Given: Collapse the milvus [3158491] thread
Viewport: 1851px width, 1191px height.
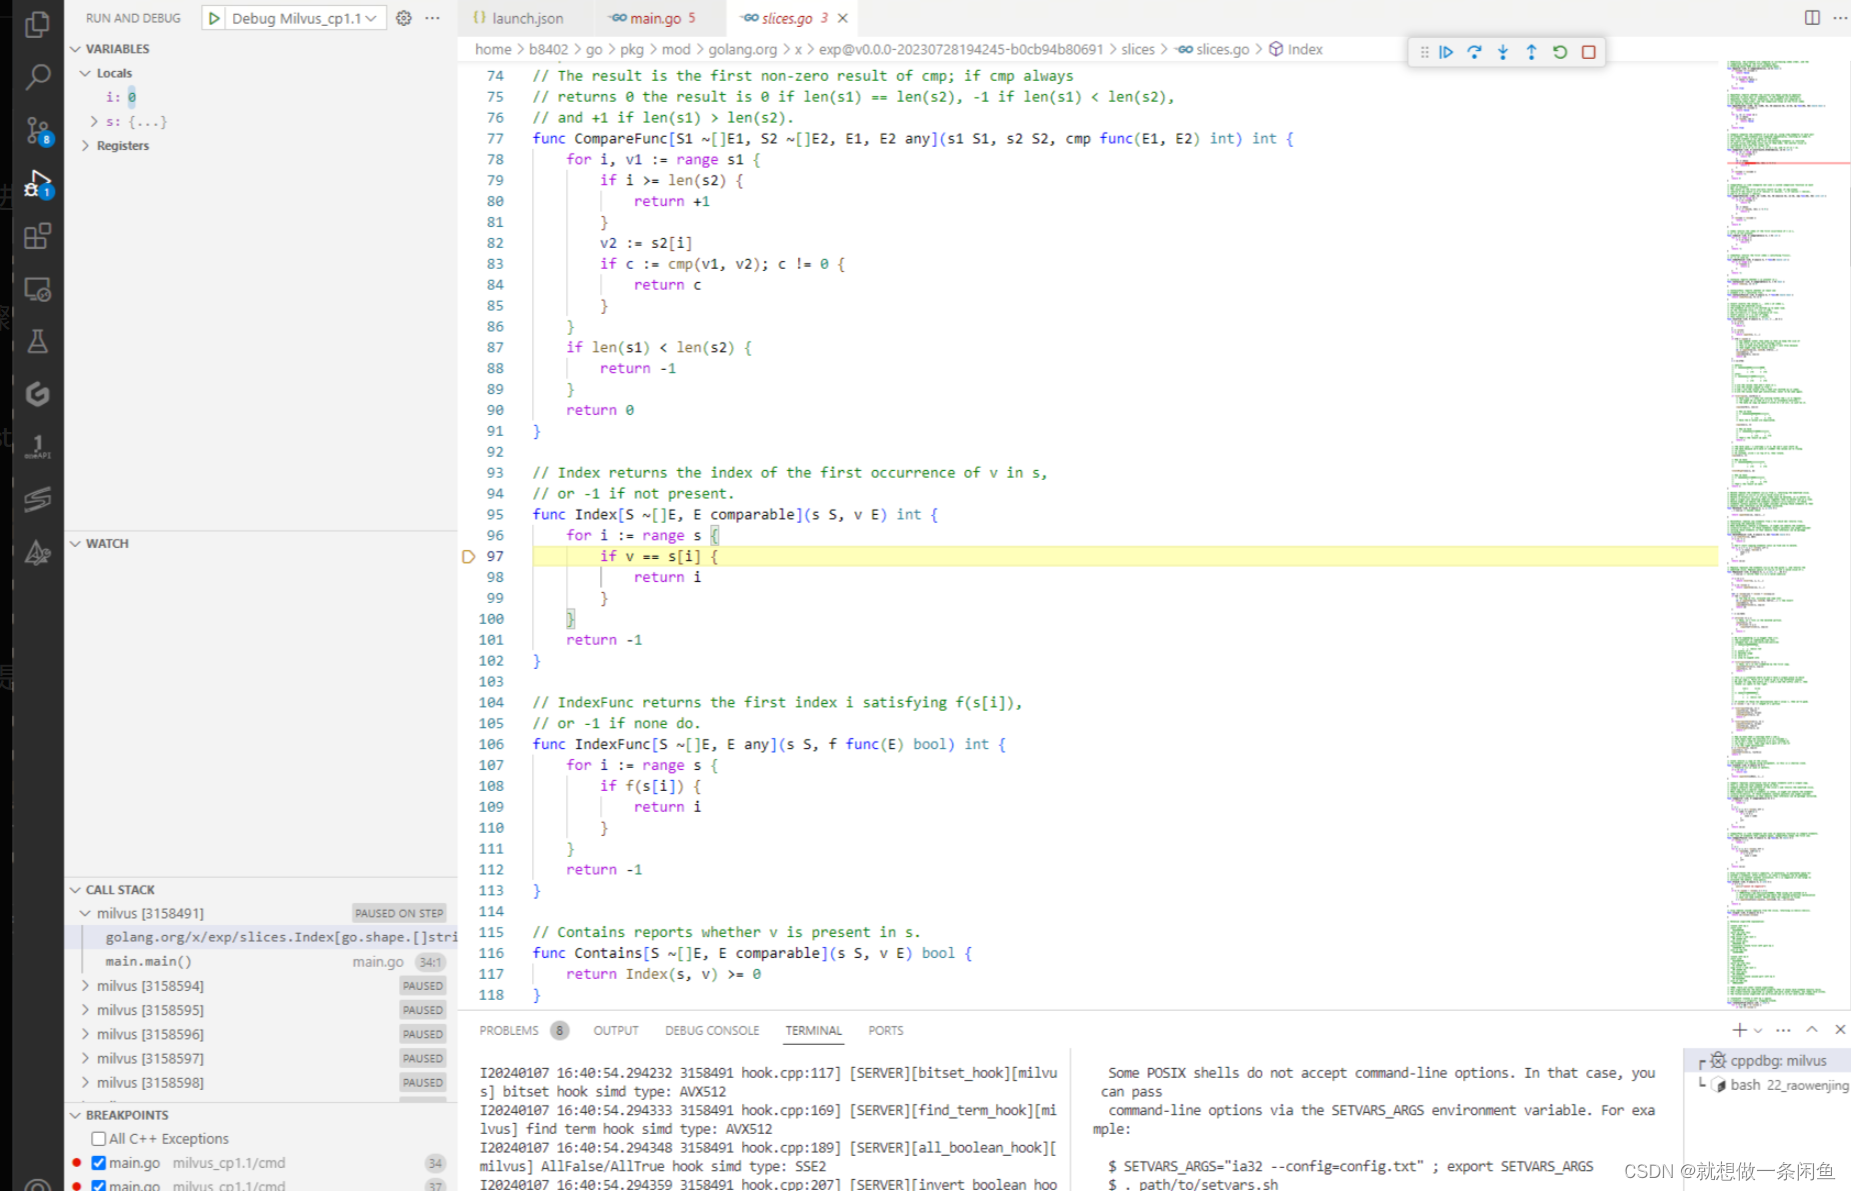Looking at the screenshot, I should (x=86, y=914).
